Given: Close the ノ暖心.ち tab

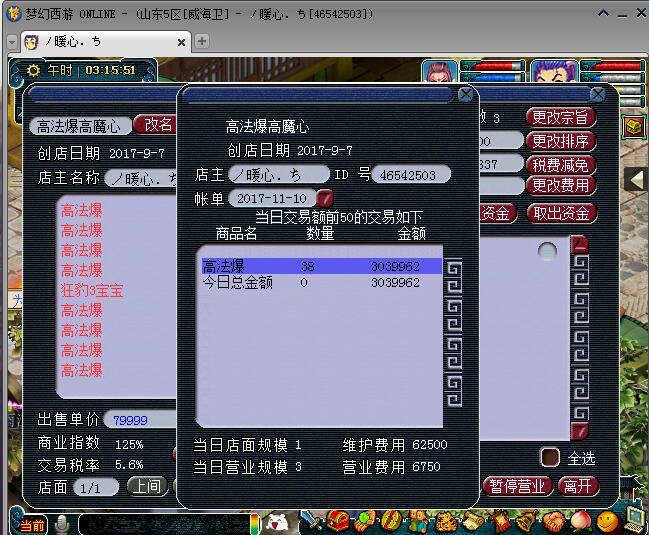Looking at the screenshot, I should point(181,42).
